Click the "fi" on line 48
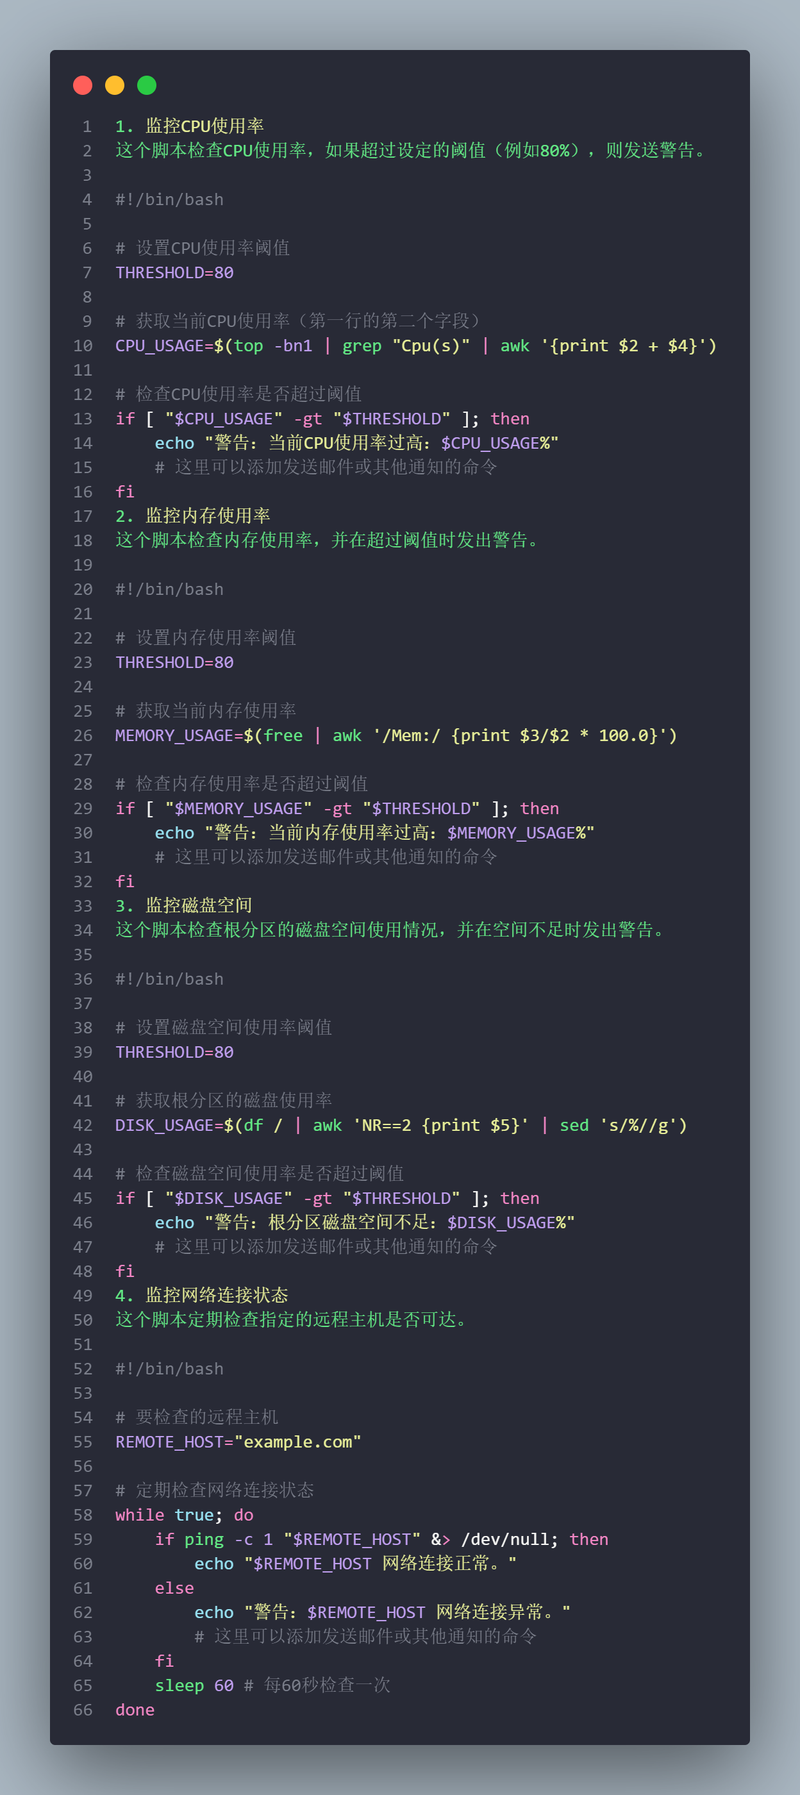This screenshot has height=1795, width=800. [124, 1271]
